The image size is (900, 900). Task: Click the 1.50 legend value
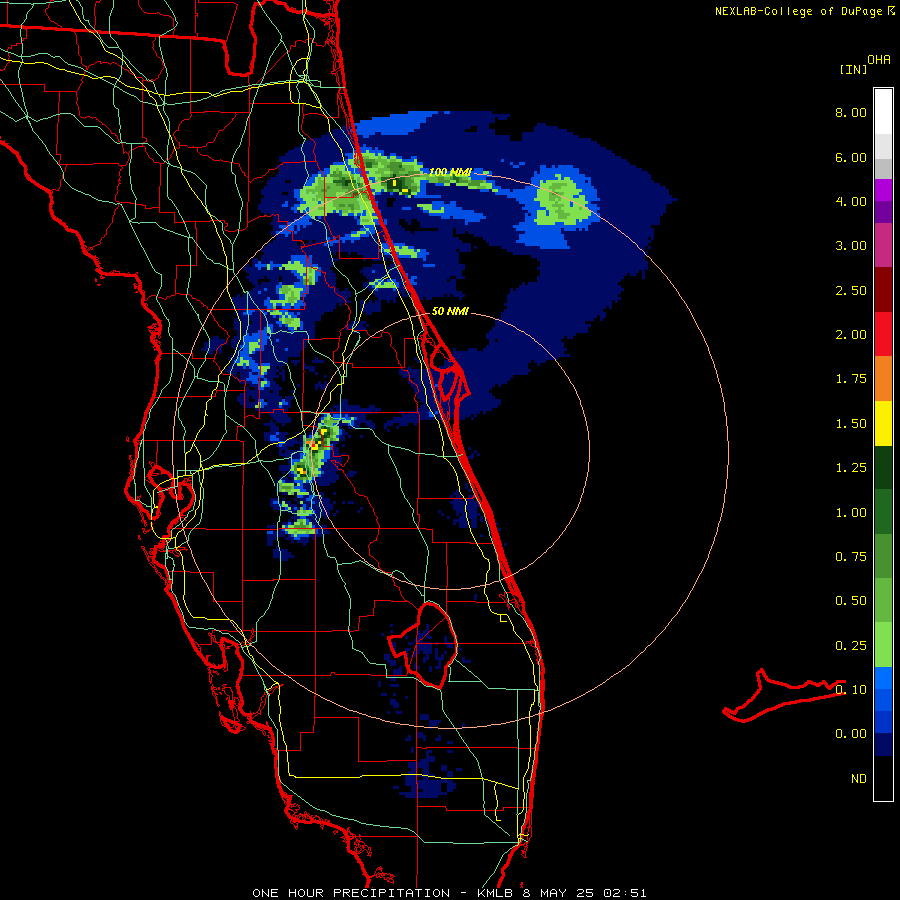851,424
